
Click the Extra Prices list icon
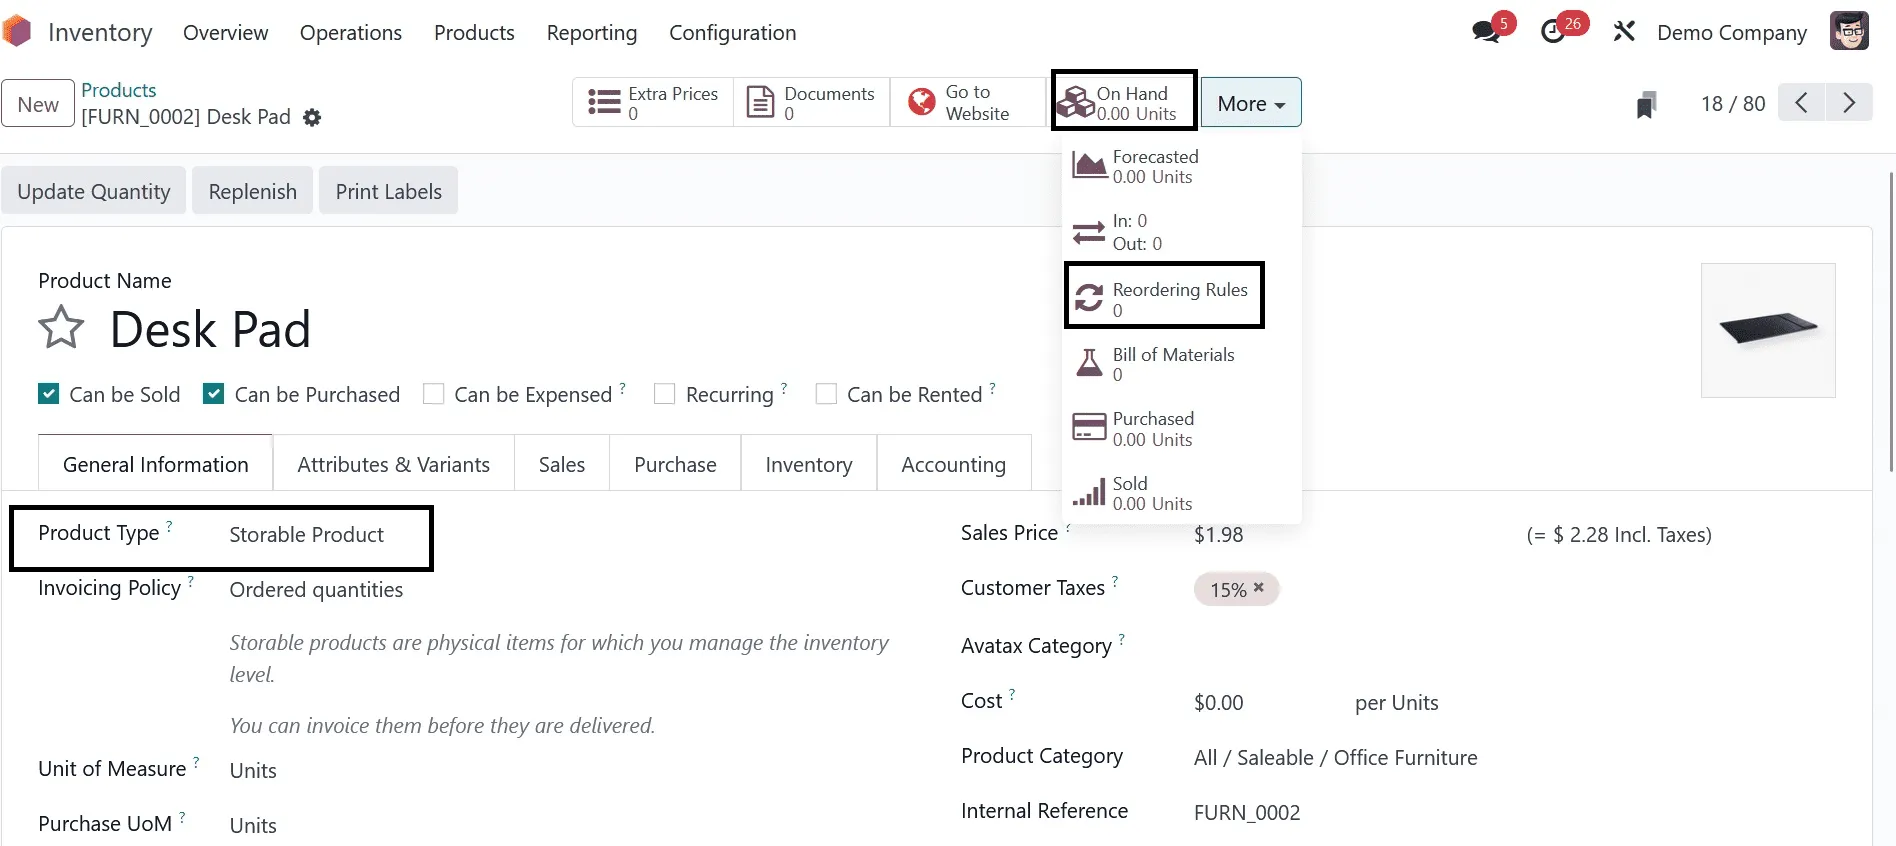tap(604, 102)
